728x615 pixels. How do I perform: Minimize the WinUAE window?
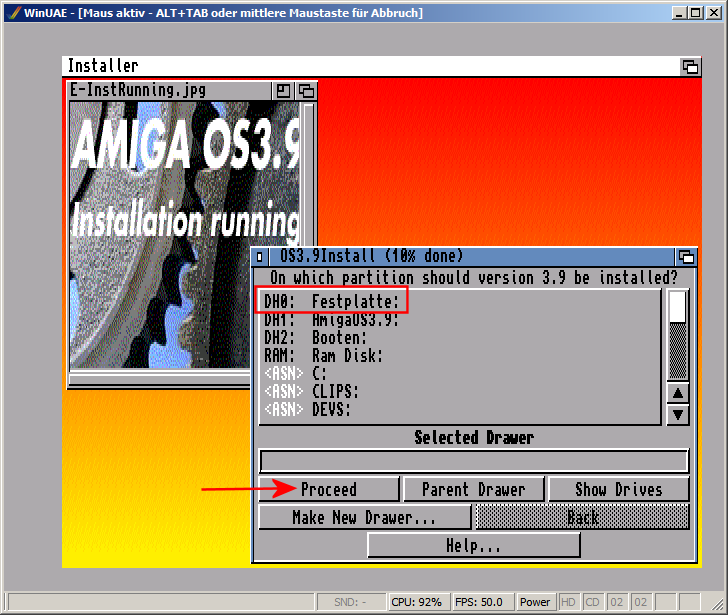pyautogui.click(x=680, y=13)
